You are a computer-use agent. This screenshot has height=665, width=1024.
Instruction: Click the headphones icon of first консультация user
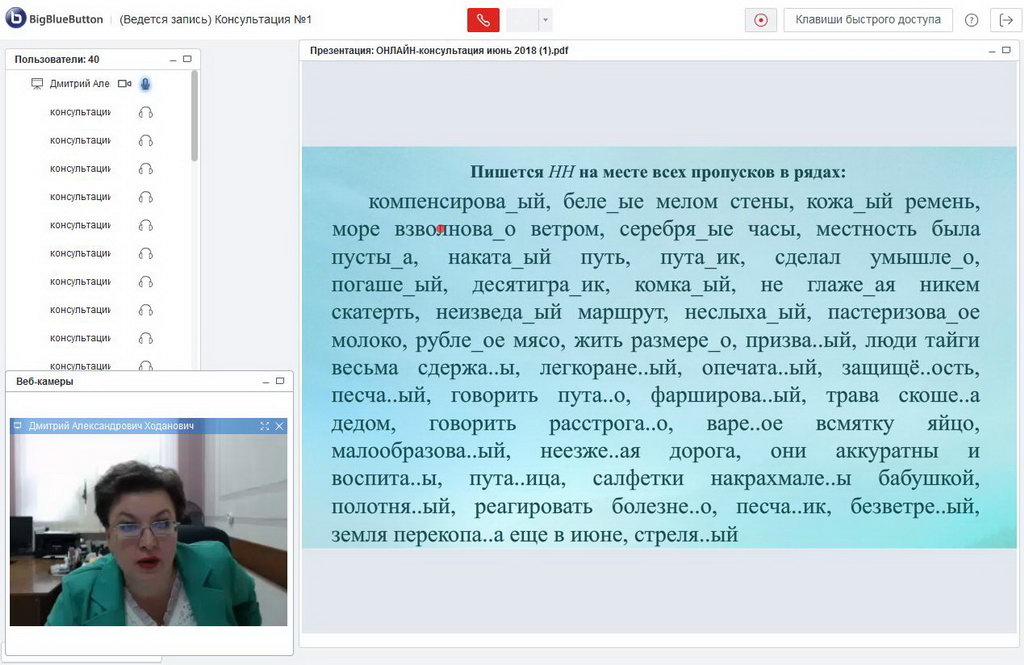pyautogui.click(x=145, y=112)
